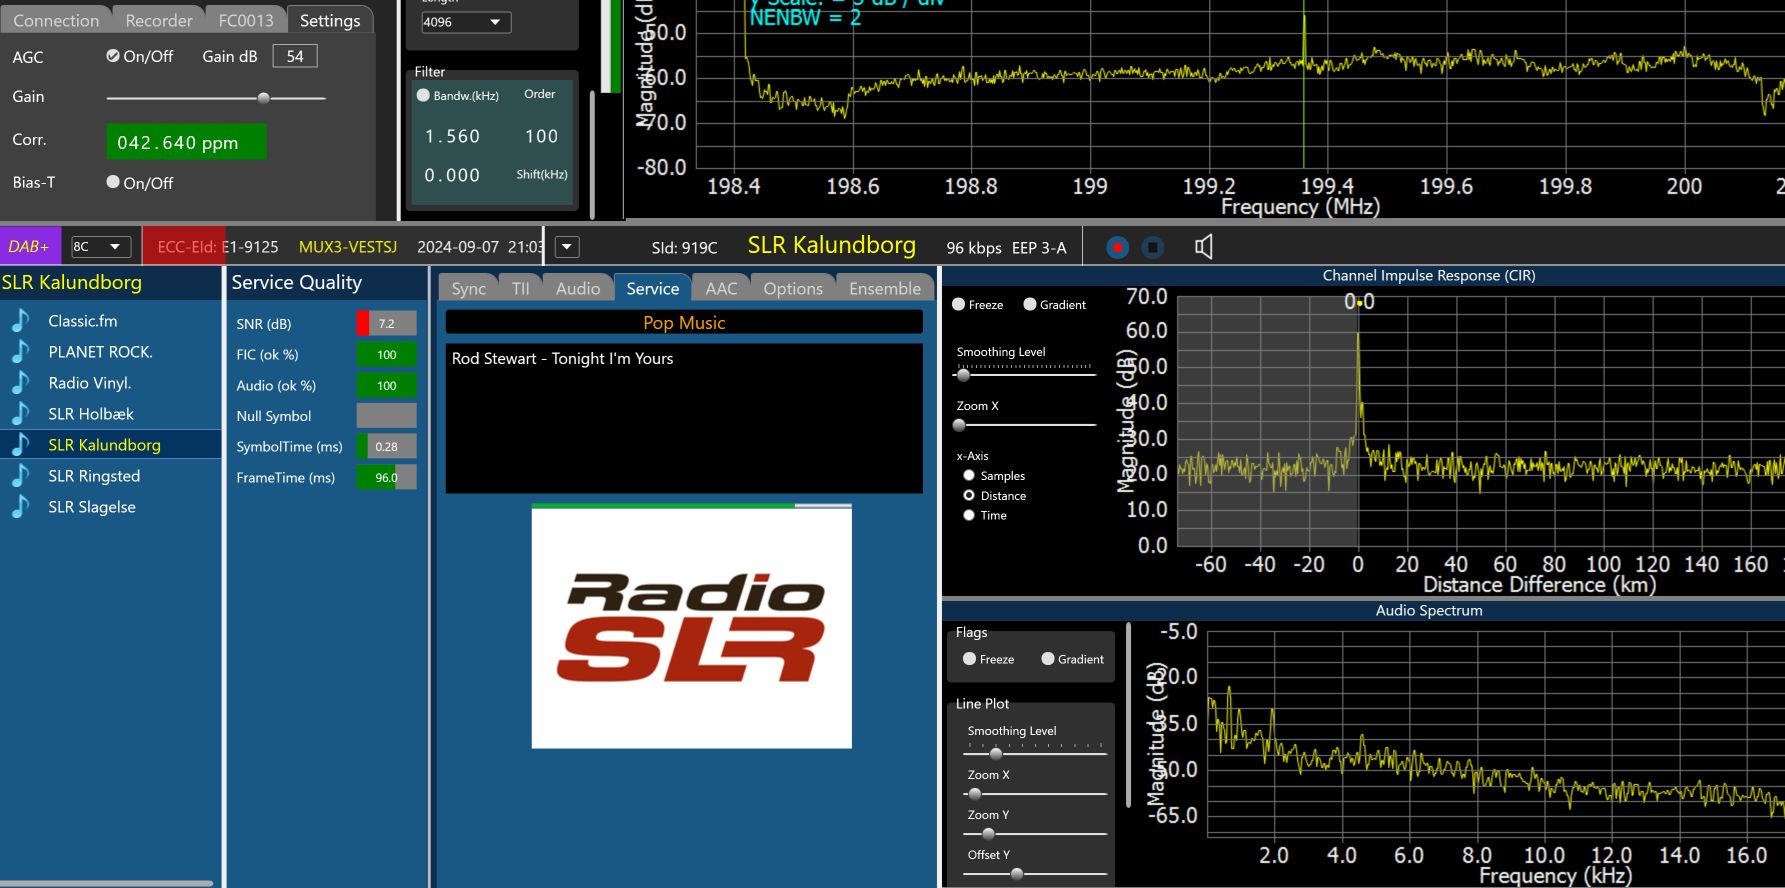
Task: Click the music note icon beside Radio Vinyl.
Action: [x=20, y=383]
